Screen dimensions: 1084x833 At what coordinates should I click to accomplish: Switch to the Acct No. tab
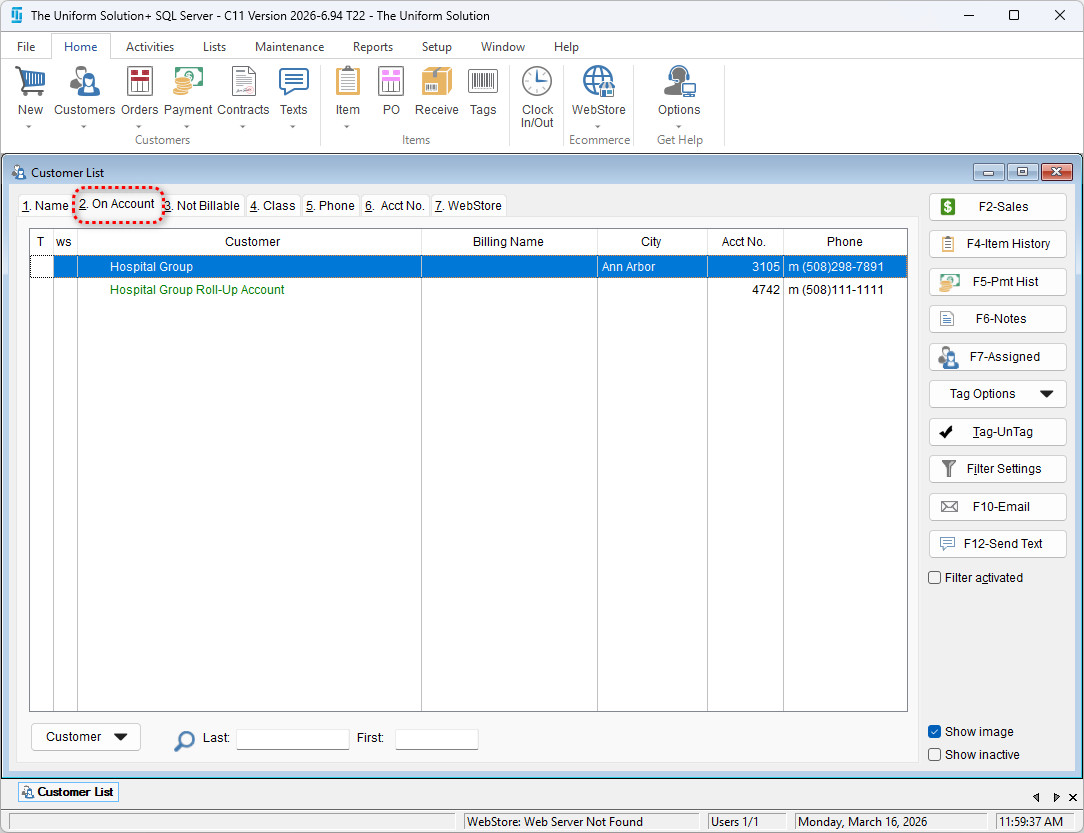396,206
